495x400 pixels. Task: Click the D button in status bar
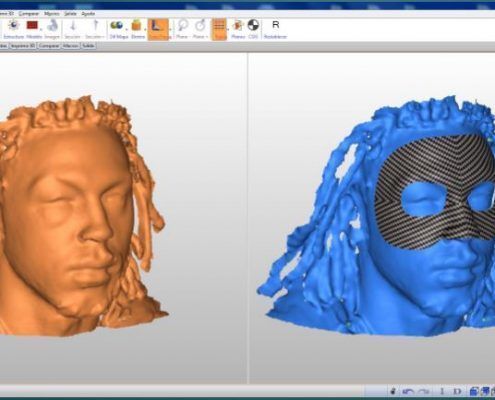pyautogui.click(x=457, y=391)
